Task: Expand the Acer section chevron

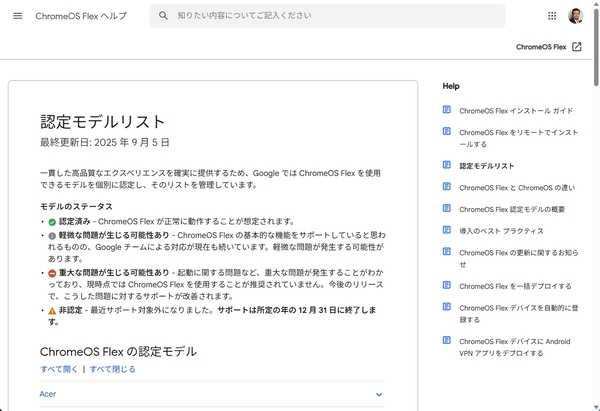Action: [x=379, y=395]
